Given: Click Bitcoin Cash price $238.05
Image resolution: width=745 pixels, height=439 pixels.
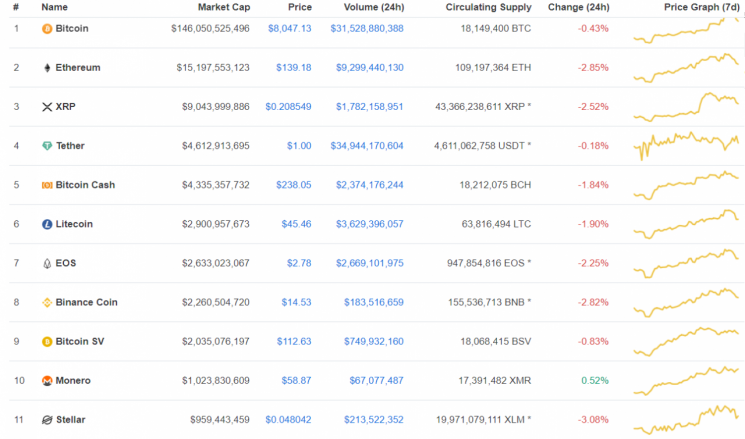Looking at the screenshot, I should point(294,185).
